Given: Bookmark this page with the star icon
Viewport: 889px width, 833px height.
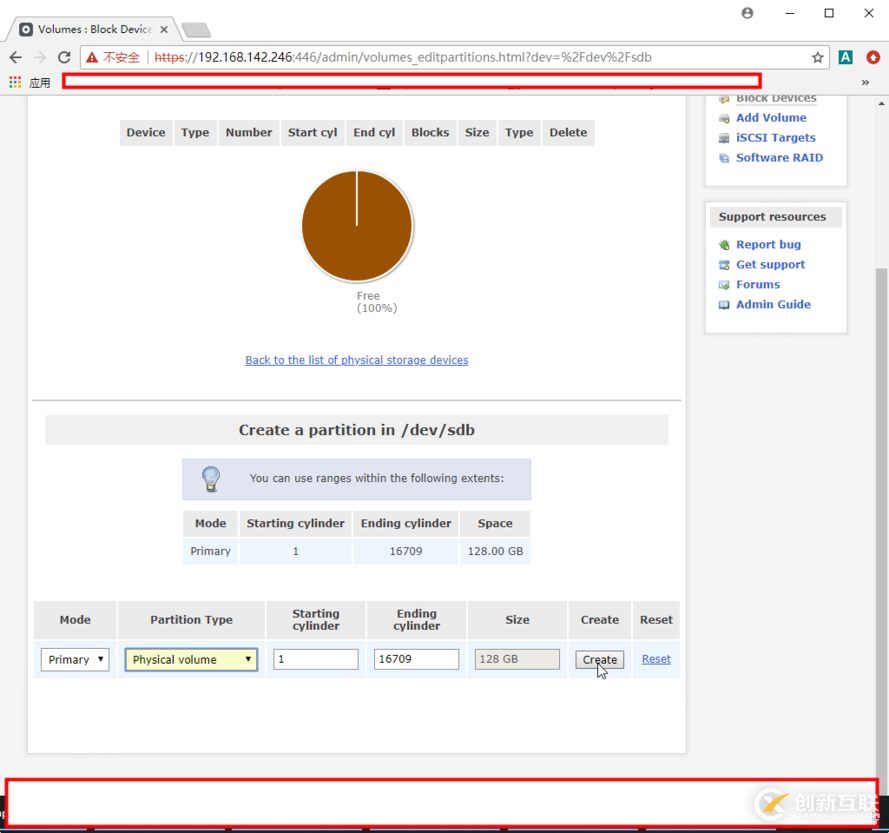Looking at the screenshot, I should [x=817, y=57].
